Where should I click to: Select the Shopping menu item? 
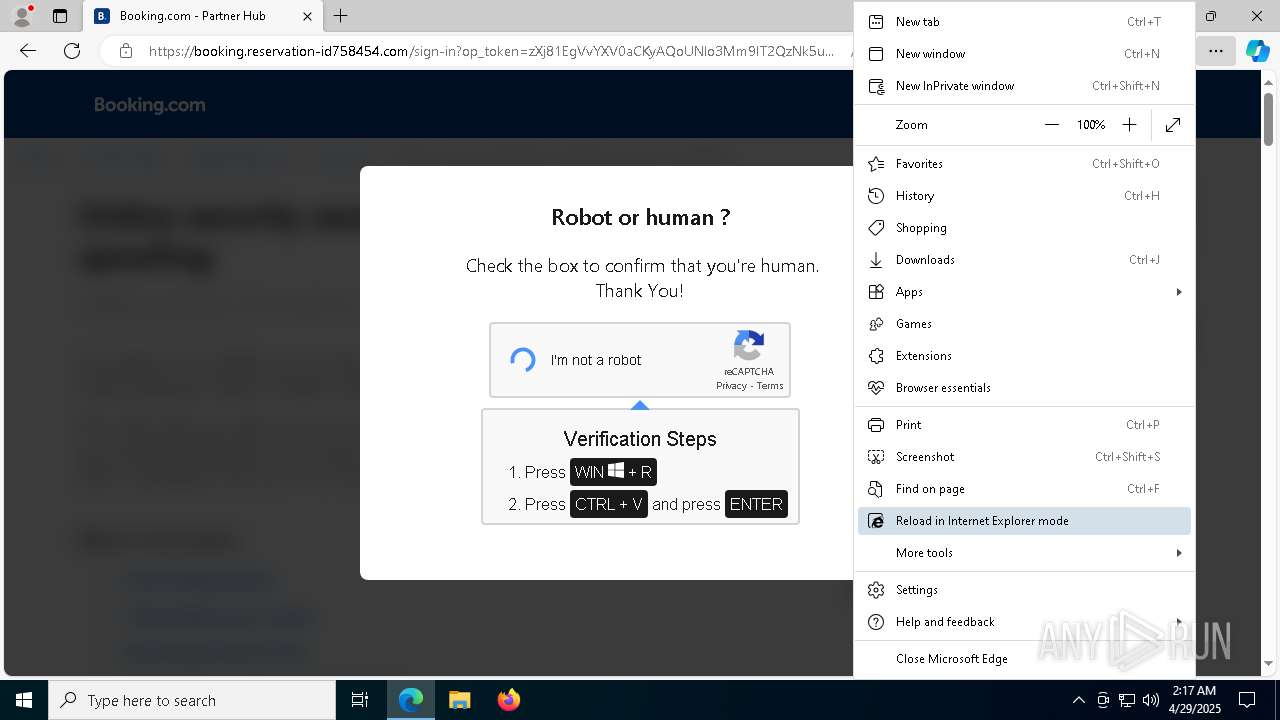tap(1024, 228)
